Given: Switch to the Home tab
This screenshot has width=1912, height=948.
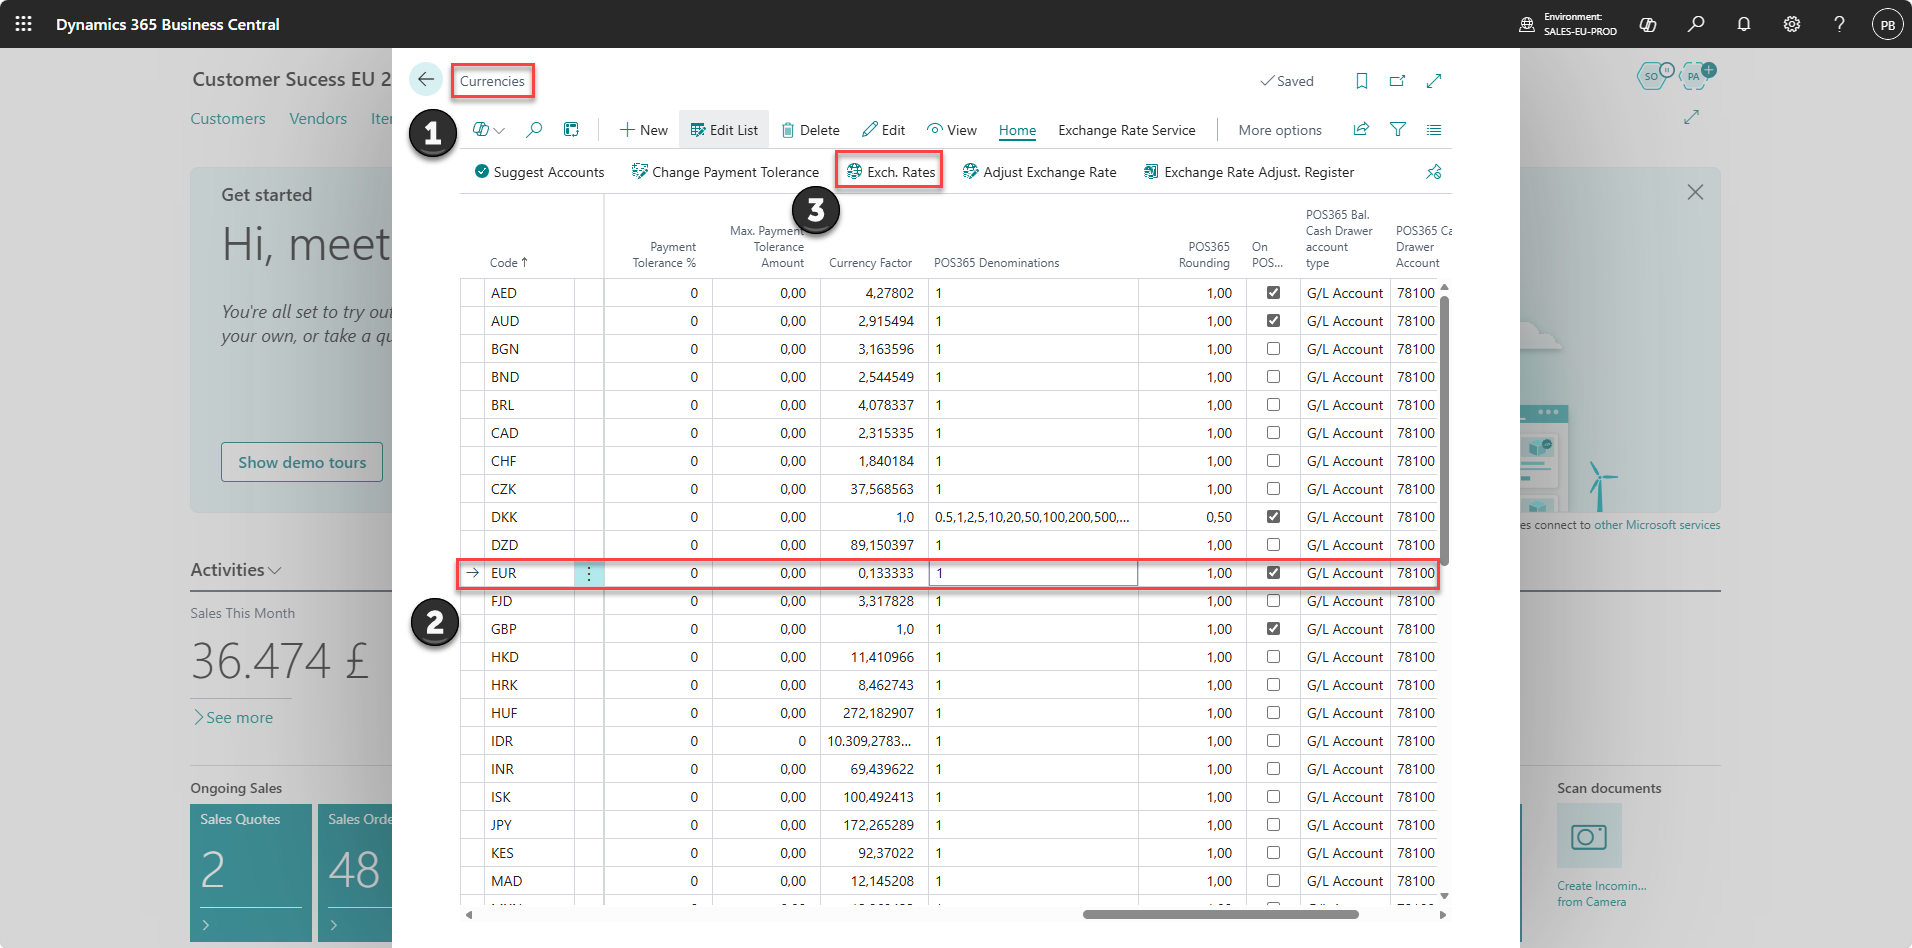Looking at the screenshot, I should (x=1017, y=130).
